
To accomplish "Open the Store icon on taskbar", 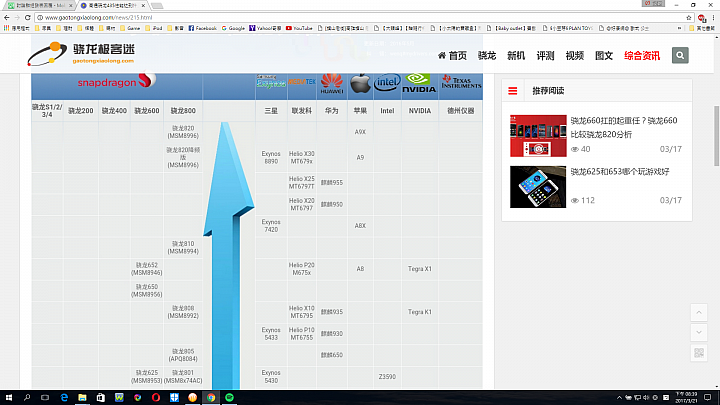I will point(101,398).
